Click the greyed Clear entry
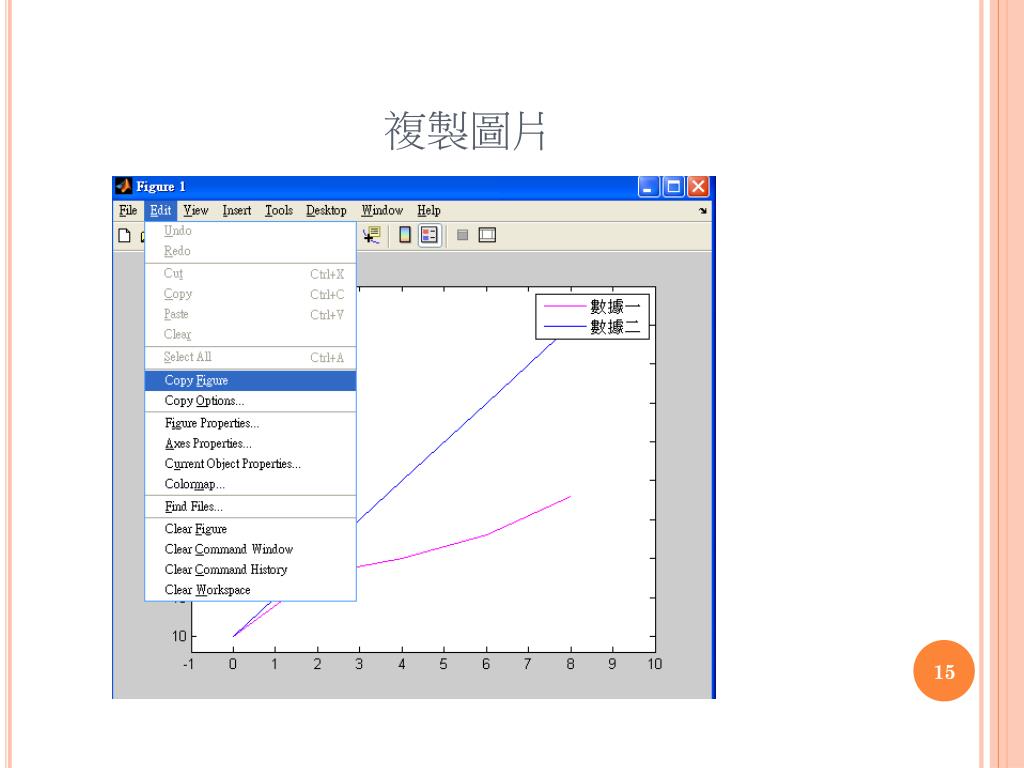Viewport: 1024px width, 768px height. click(251, 334)
